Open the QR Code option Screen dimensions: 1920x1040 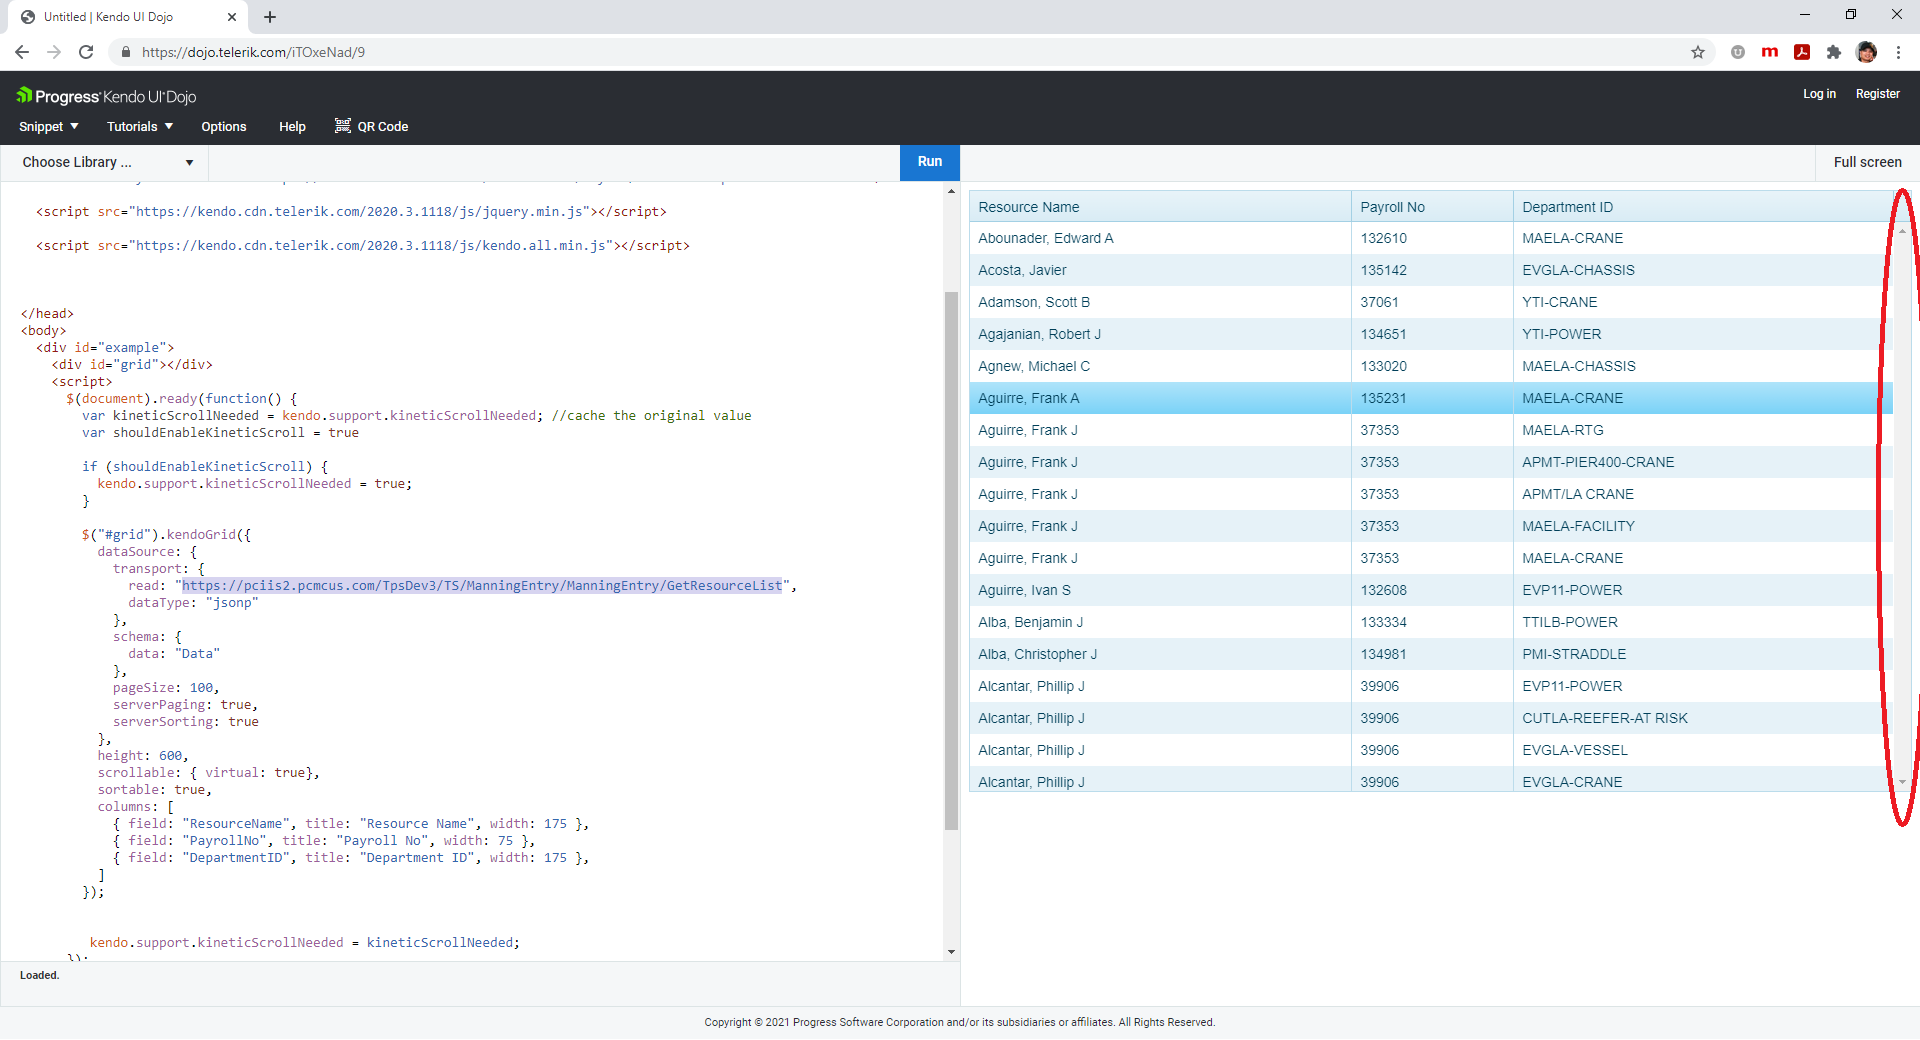coord(371,127)
